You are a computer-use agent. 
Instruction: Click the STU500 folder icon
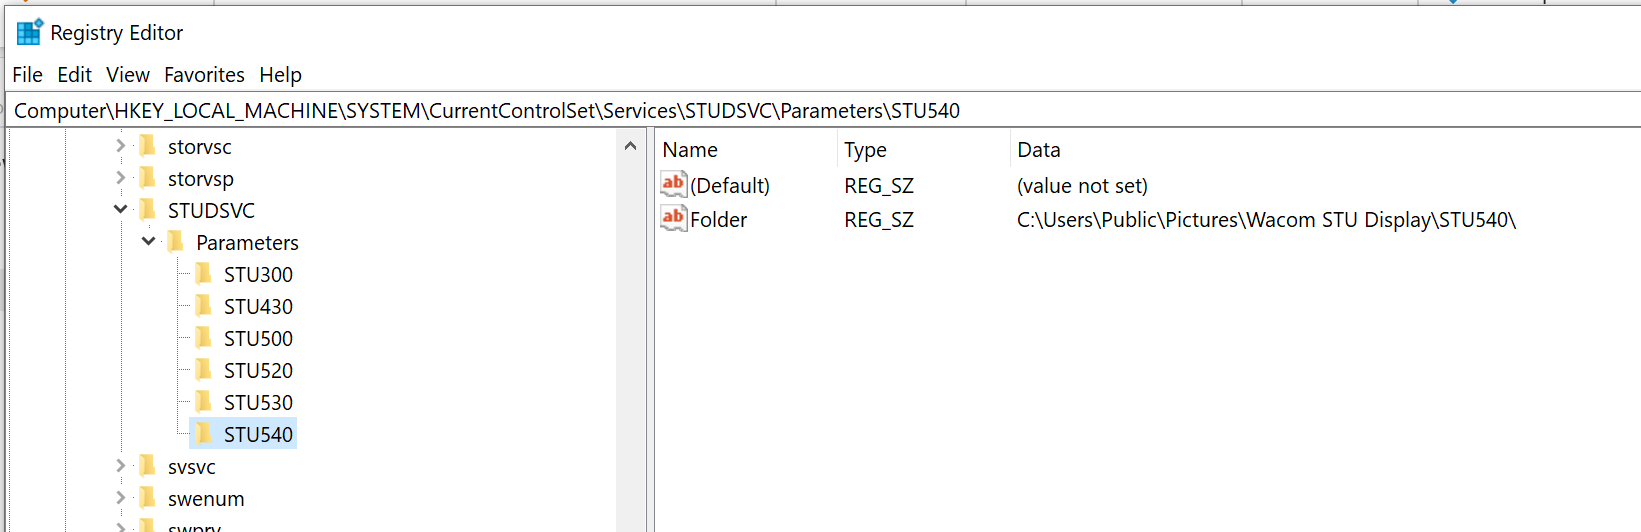pyautogui.click(x=204, y=338)
